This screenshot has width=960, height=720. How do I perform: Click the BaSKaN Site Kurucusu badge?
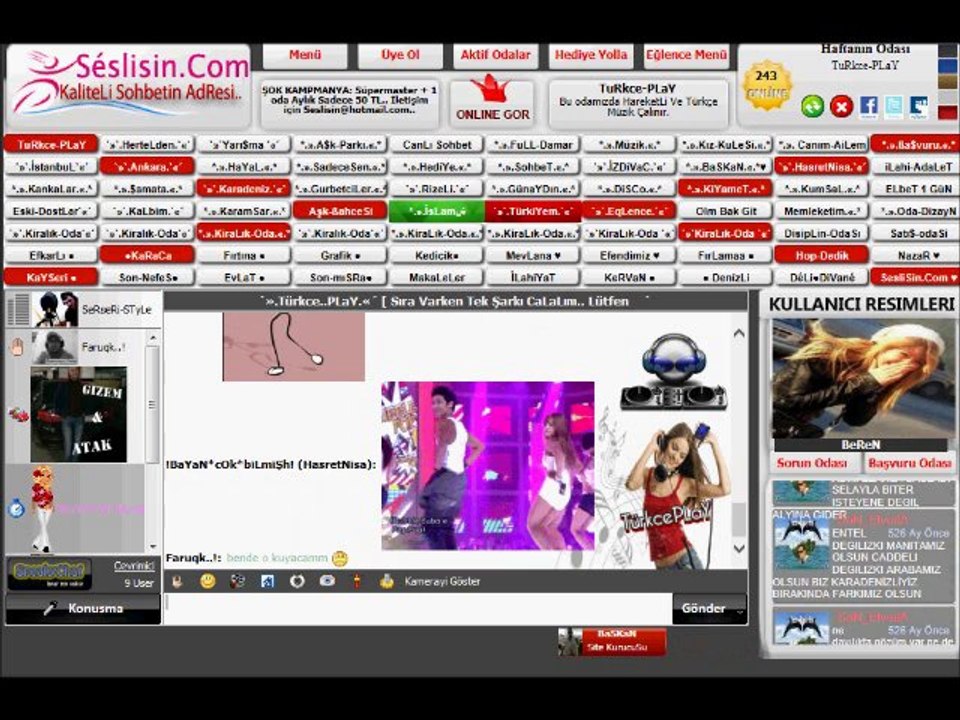[x=612, y=641]
